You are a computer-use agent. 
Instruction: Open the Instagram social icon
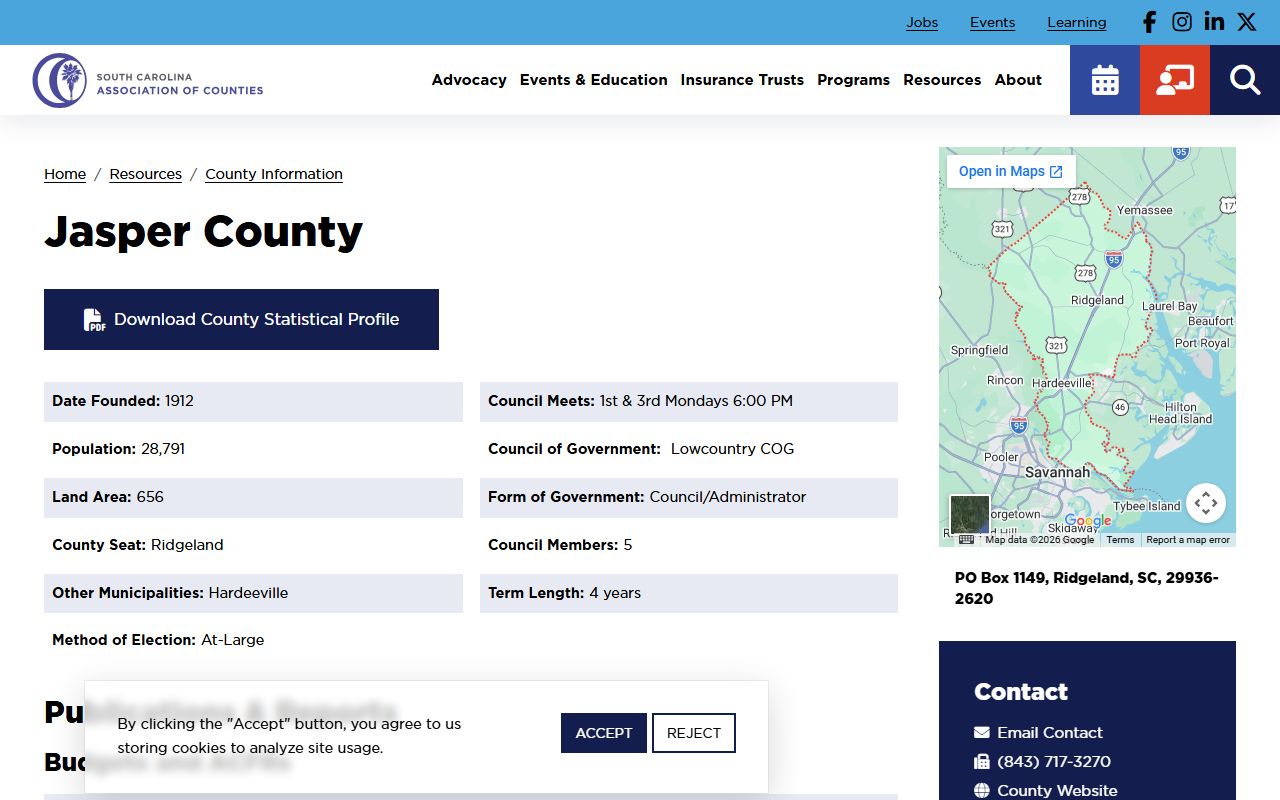click(1182, 22)
